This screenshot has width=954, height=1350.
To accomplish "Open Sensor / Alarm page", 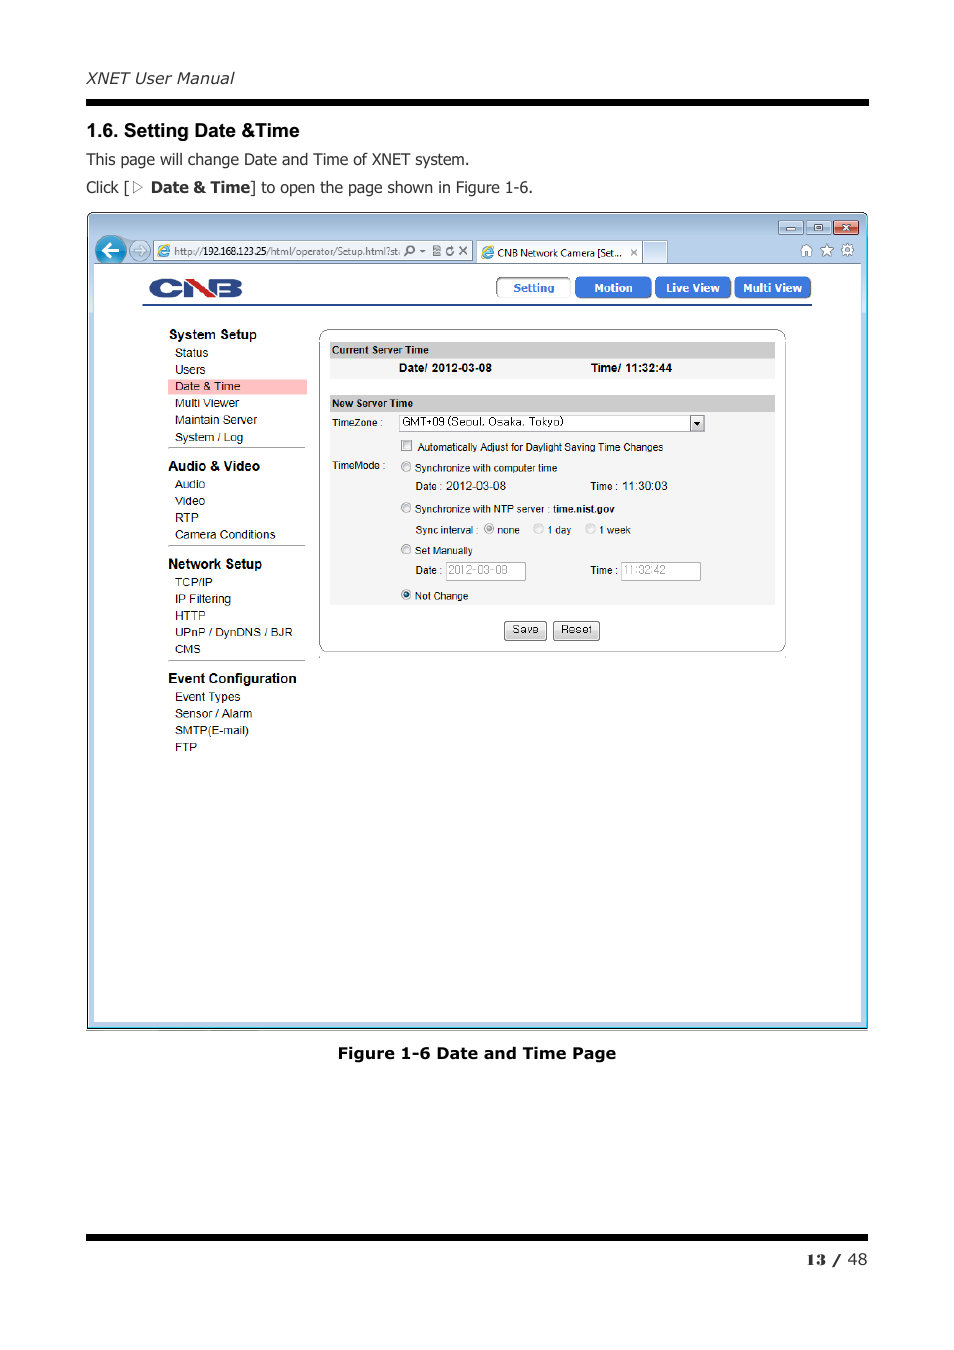I will click(x=214, y=714).
